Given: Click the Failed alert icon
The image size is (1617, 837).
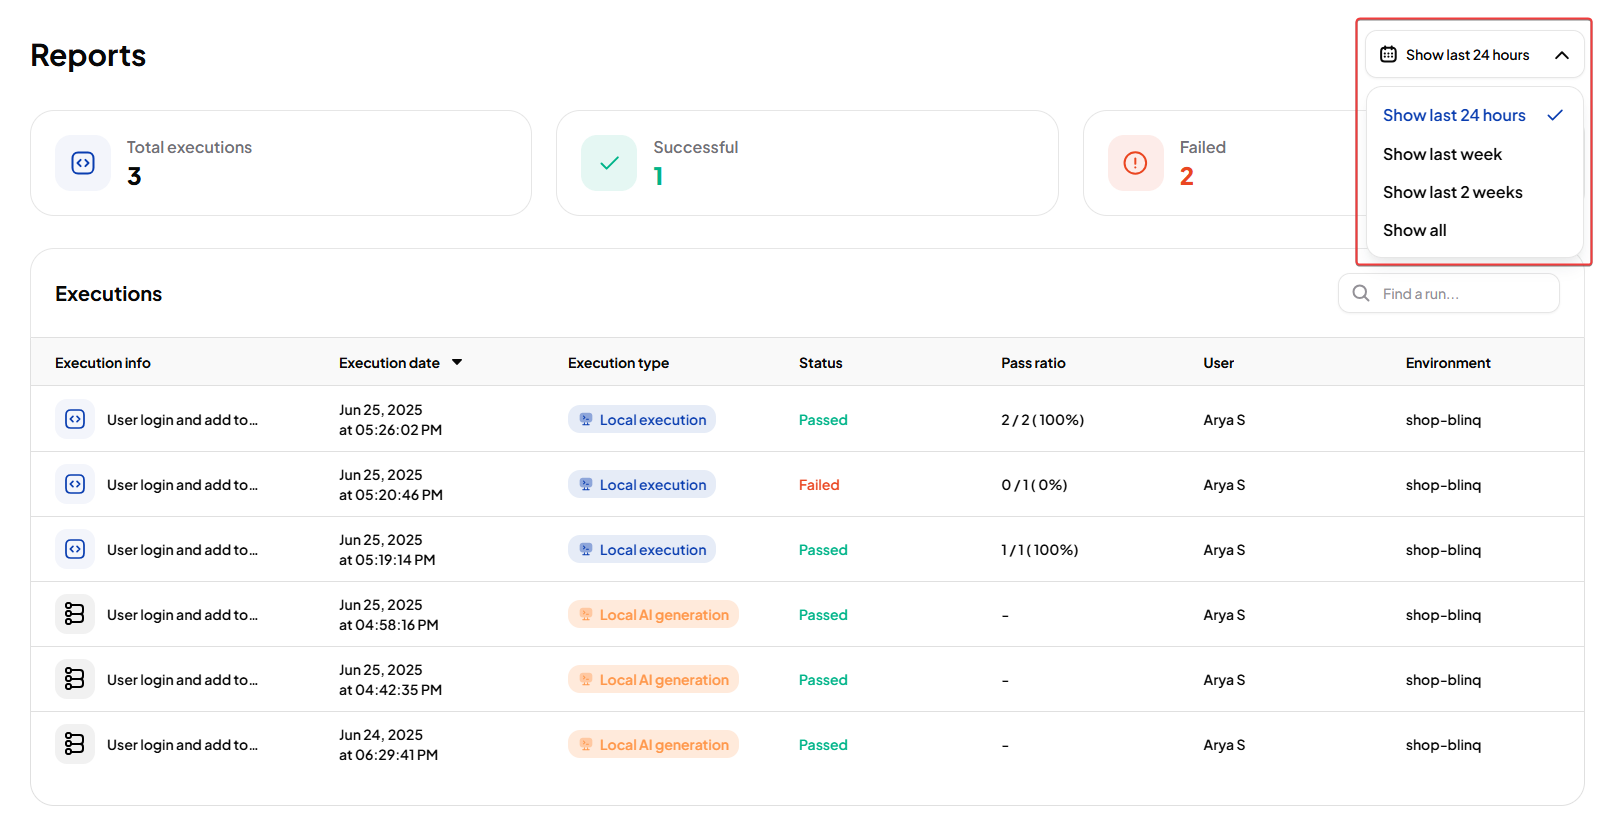Looking at the screenshot, I should [1135, 163].
